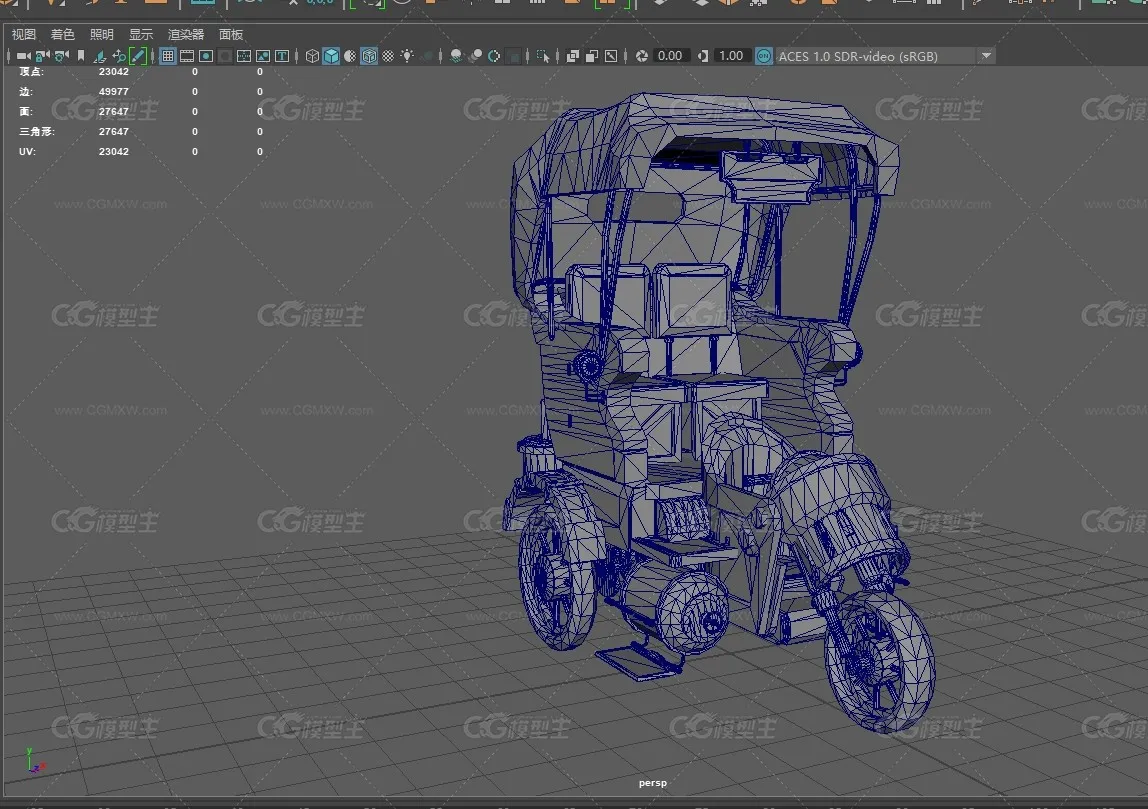This screenshot has width=1148, height=809.
Task: Edit the Gamma value 1.00
Action: click(731, 56)
